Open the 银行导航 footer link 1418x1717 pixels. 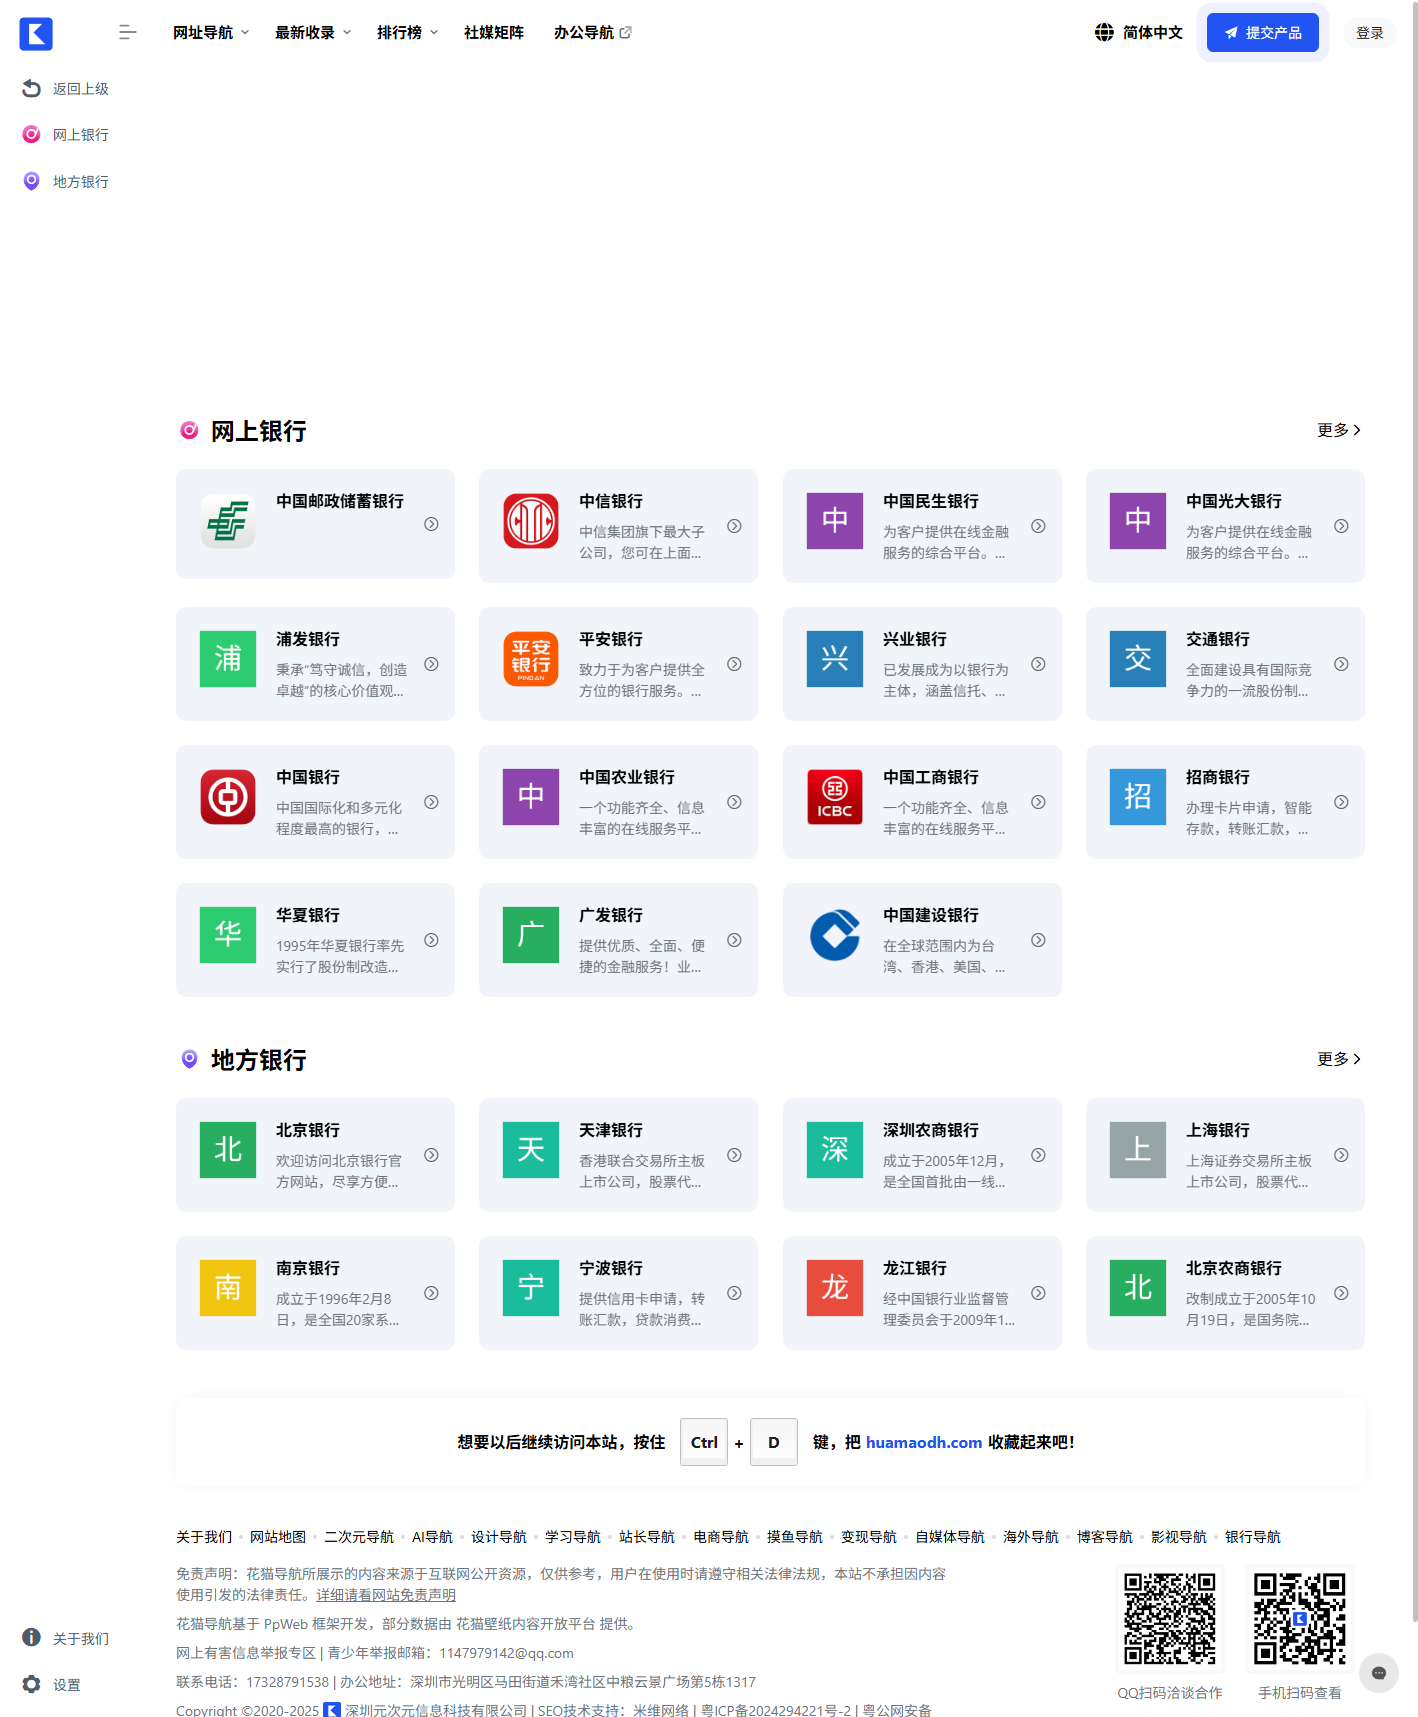pyautogui.click(x=1253, y=1537)
